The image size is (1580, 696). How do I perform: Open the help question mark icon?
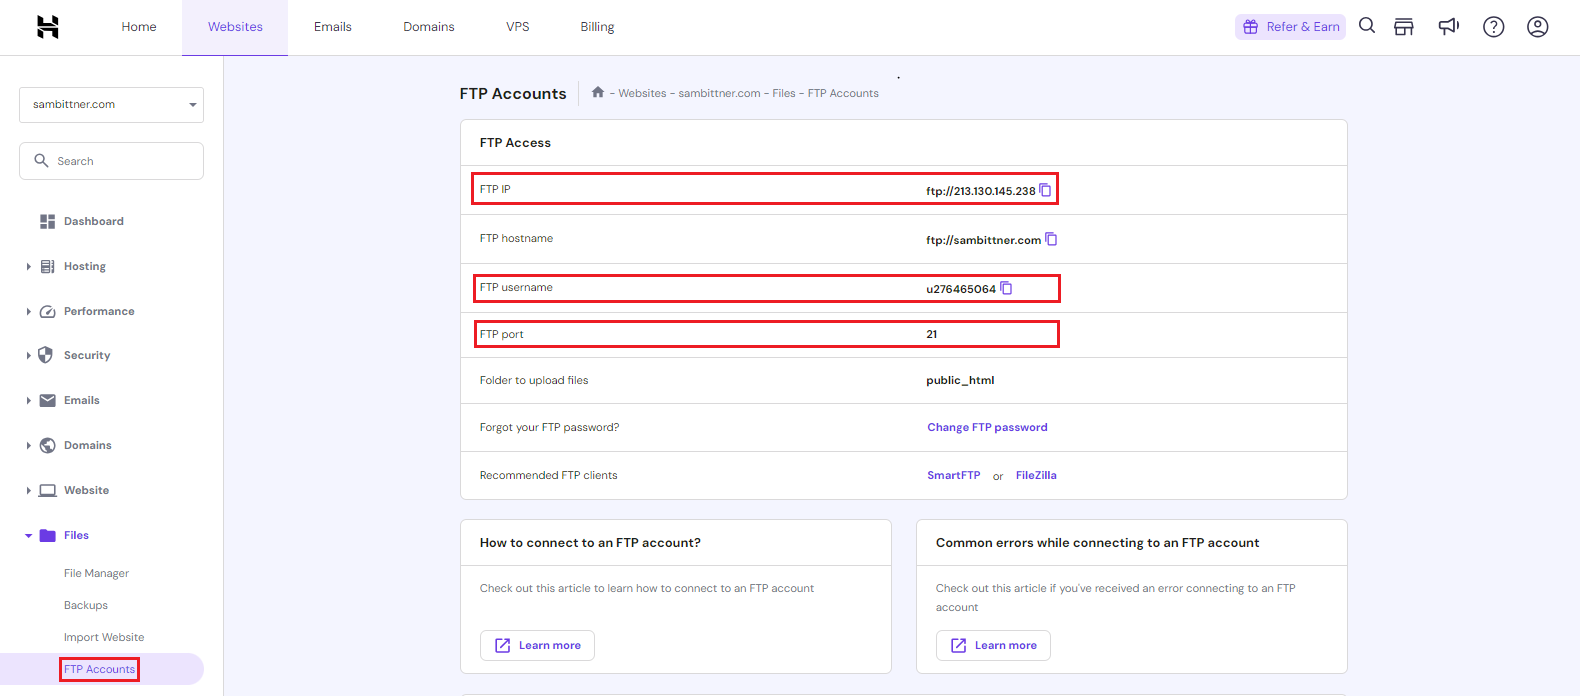pyautogui.click(x=1493, y=27)
